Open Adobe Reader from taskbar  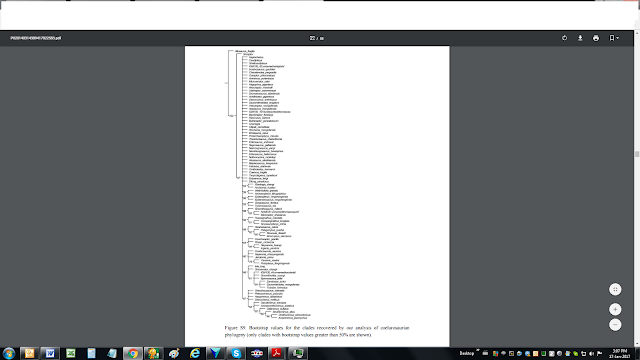pyautogui.click(x=277, y=353)
